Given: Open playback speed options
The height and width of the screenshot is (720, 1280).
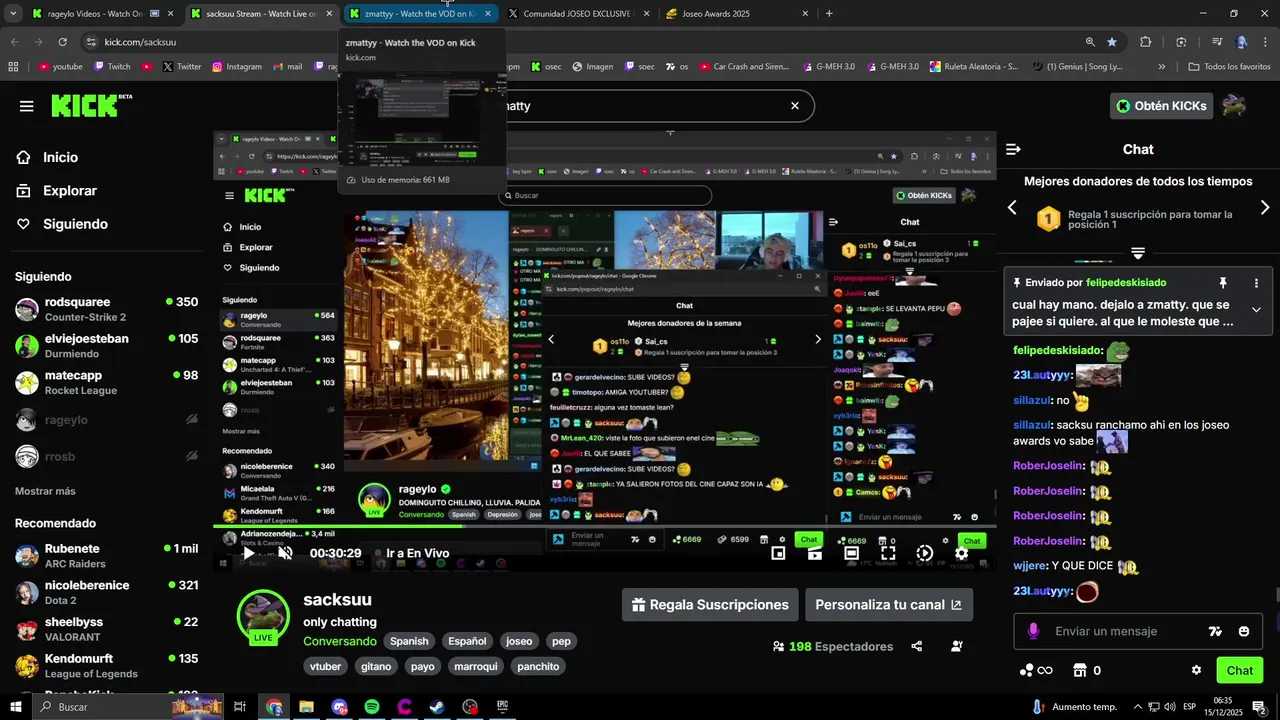Looking at the screenshot, I should click(x=924, y=553).
